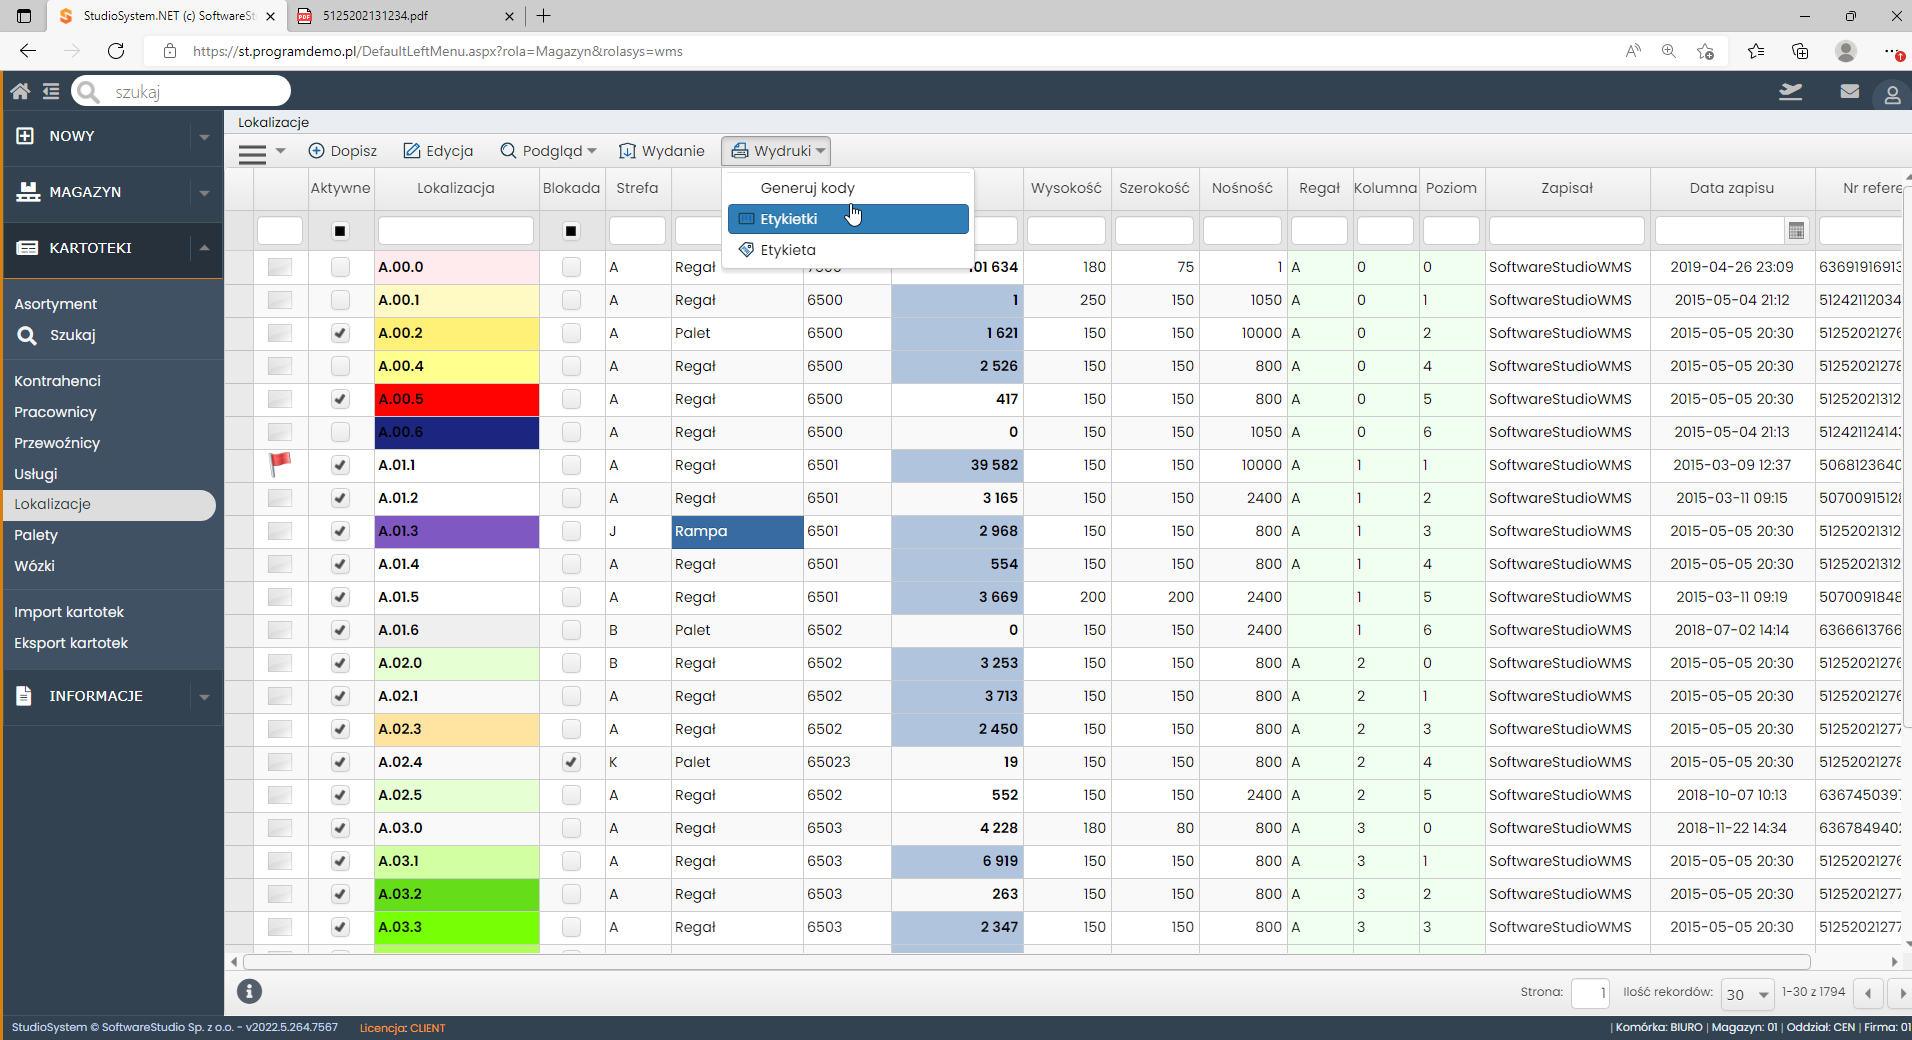Click the Szukaj magnifier in the sidebar
The height and width of the screenshot is (1040, 1912).
pos(27,335)
